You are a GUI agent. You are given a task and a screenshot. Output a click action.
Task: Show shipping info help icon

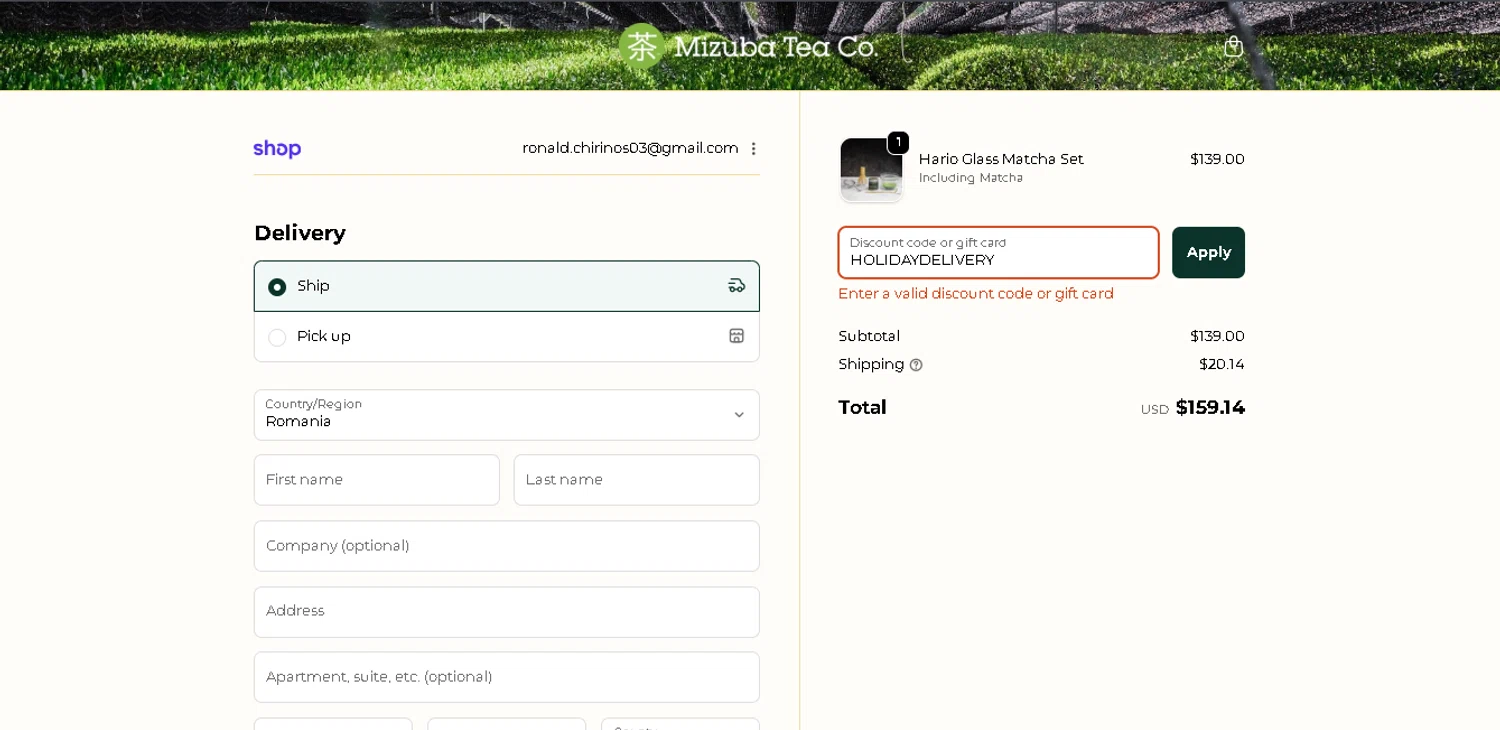916,365
